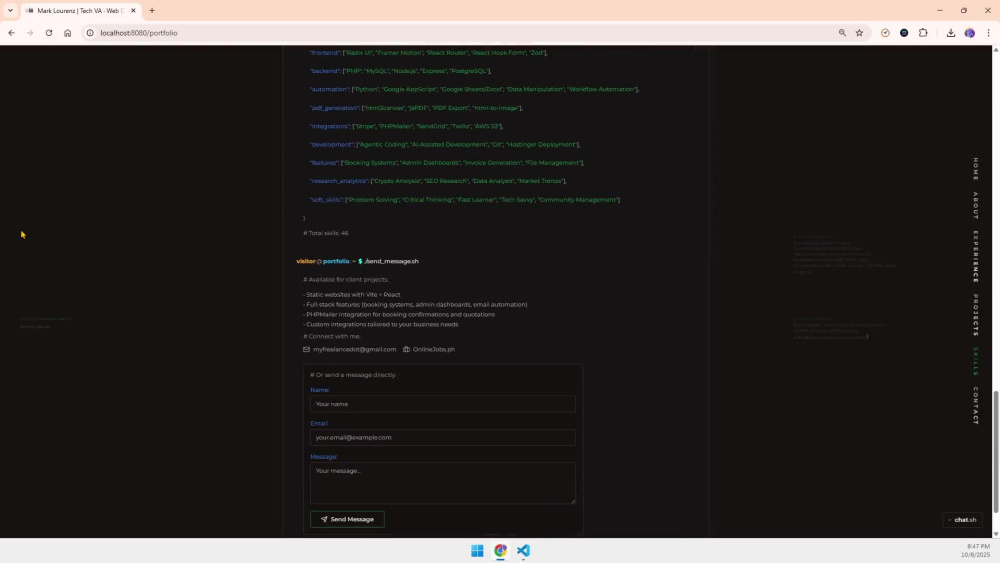Screen dimensions: 1000x563
Task: Open the Extensions puzzle menu
Action: pyautogui.click(x=923, y=33)
